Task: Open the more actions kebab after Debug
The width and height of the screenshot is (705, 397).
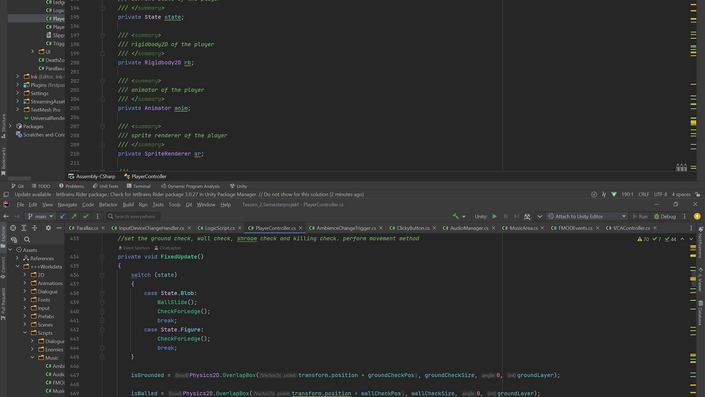Action: (x=685, y=216)
